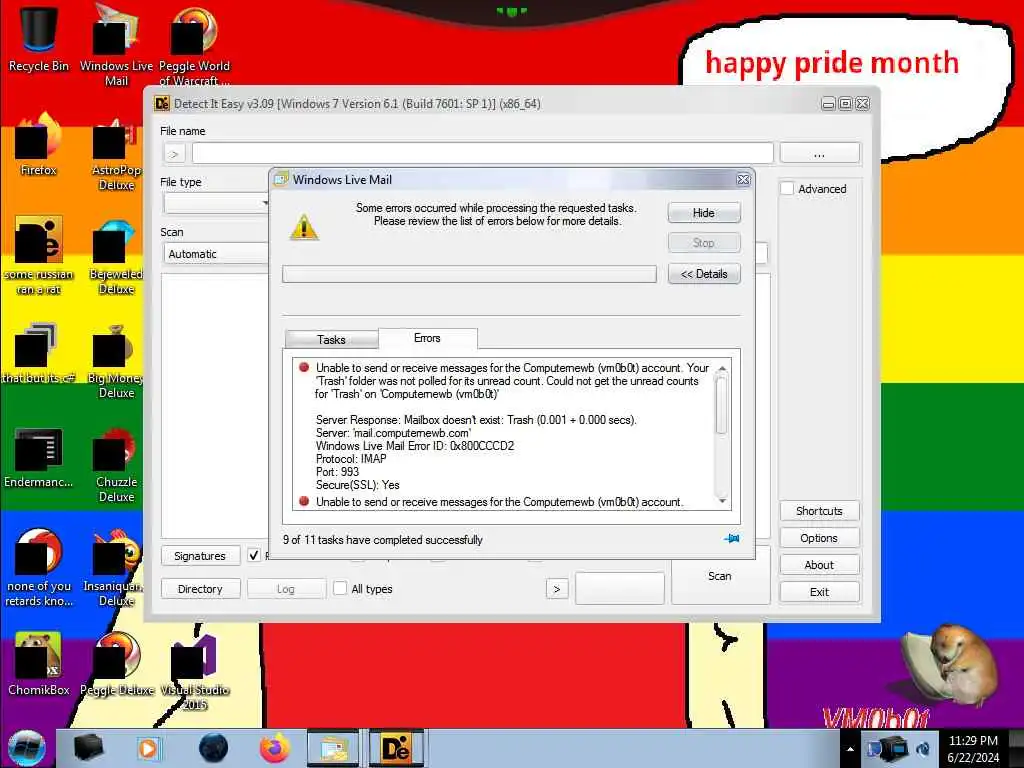Image resolution: width=1024 pixels, height=768 pixels.
Task: Open the media player taskbar icon
Action: click(x=148, y=748)
